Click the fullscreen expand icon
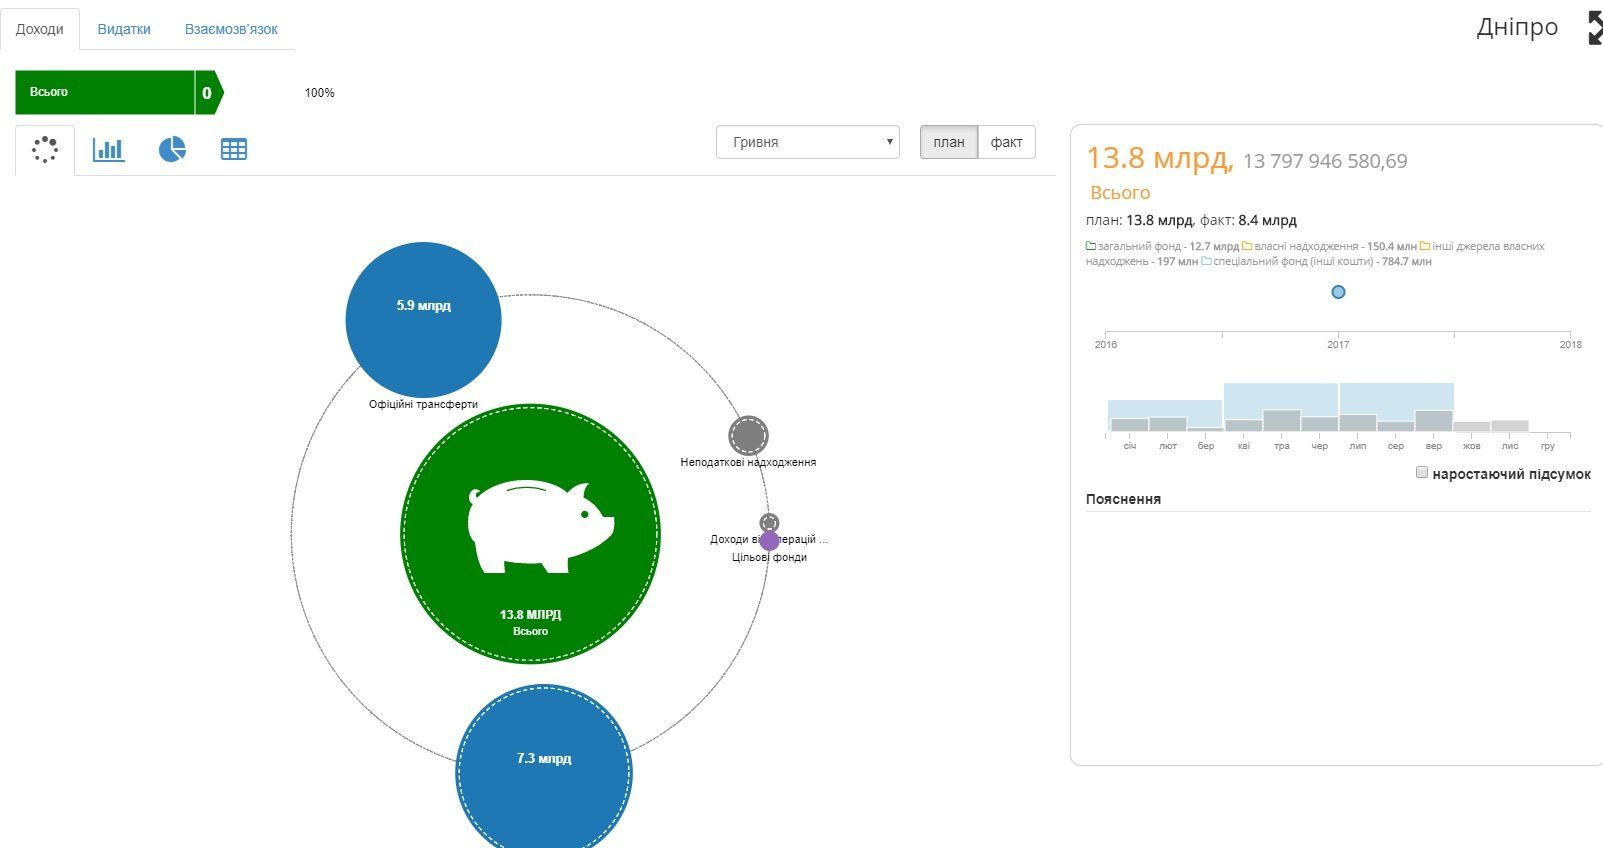This screenshot has width=1603, height=848. point(1594,28)
